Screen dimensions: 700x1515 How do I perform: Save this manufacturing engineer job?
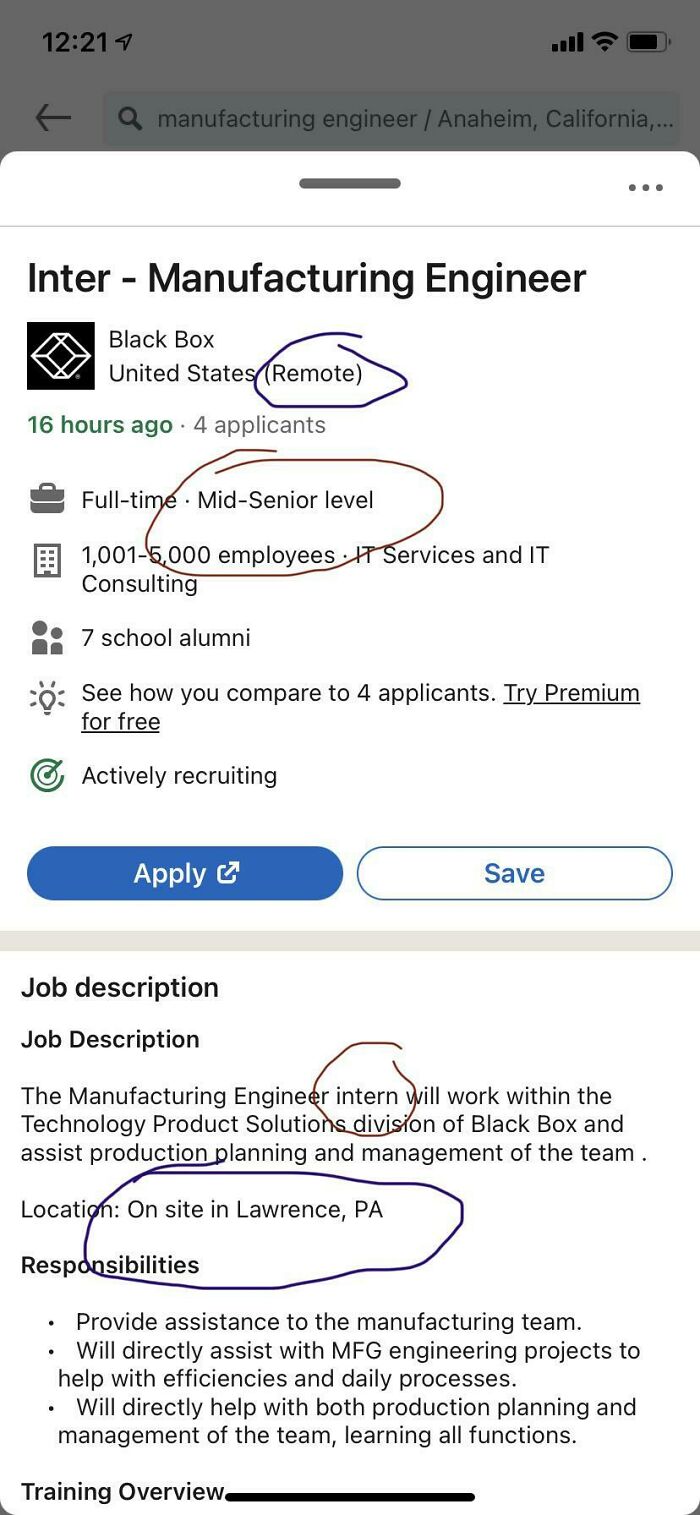tap(514, 872)
